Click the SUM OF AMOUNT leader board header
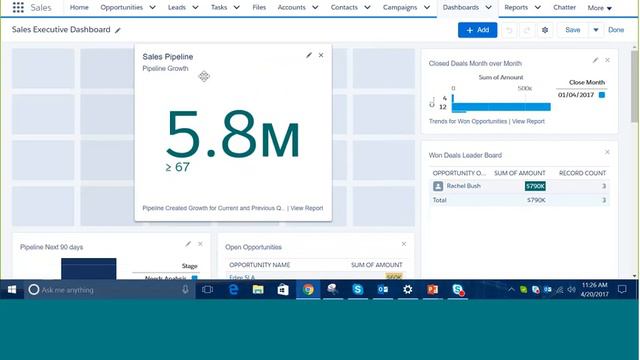 click(520, 173)
